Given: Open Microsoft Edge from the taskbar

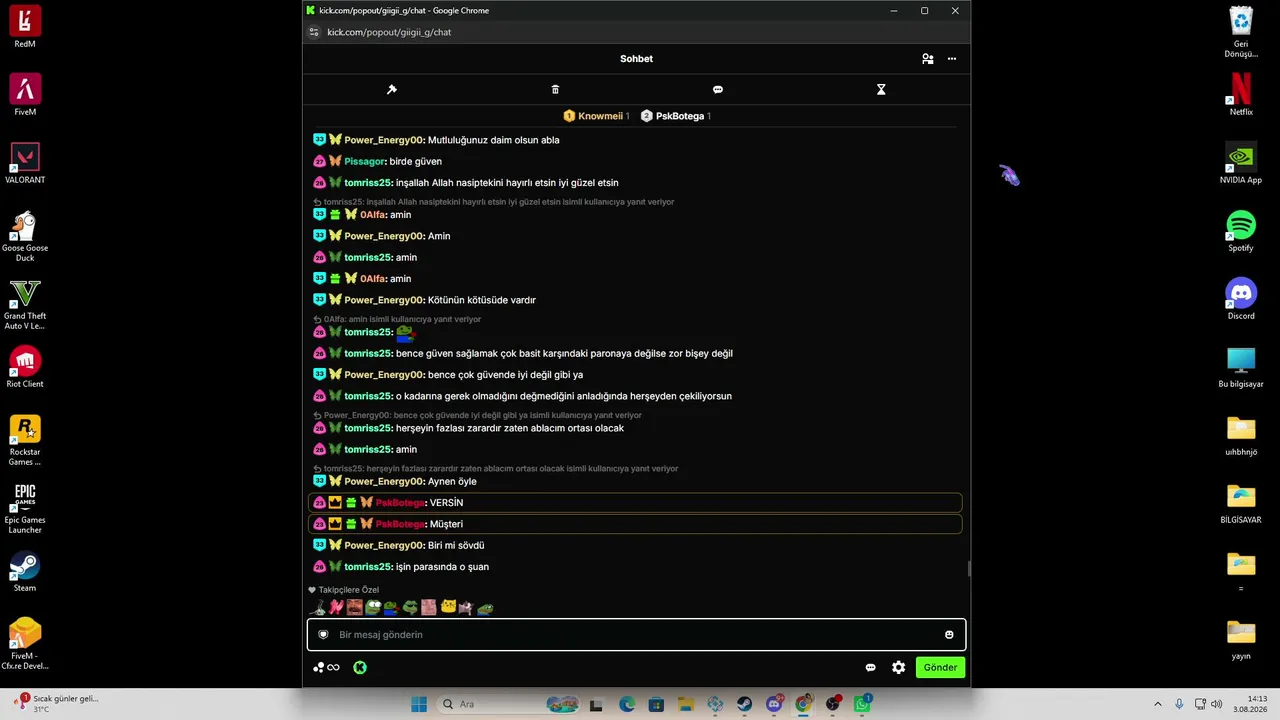Looking at the screenshot, I should pos(627,704).
